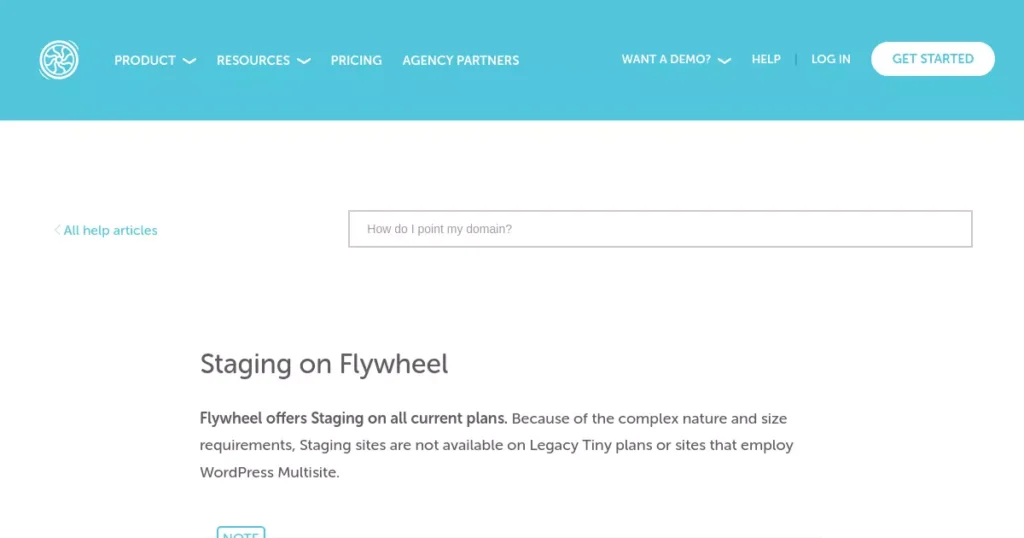Expand the chevron beside RESOURCES
Image resolution: width=1024 pixels, height=538 pixels.
[x=304, y=61]
